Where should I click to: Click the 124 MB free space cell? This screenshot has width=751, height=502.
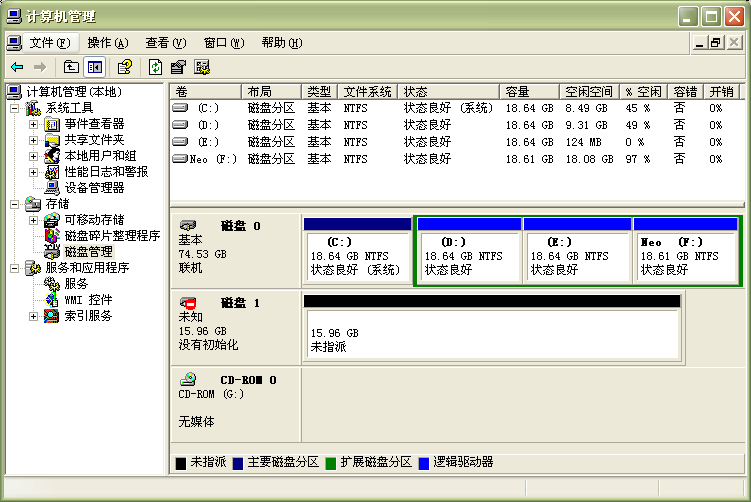(x=583, y=142)
